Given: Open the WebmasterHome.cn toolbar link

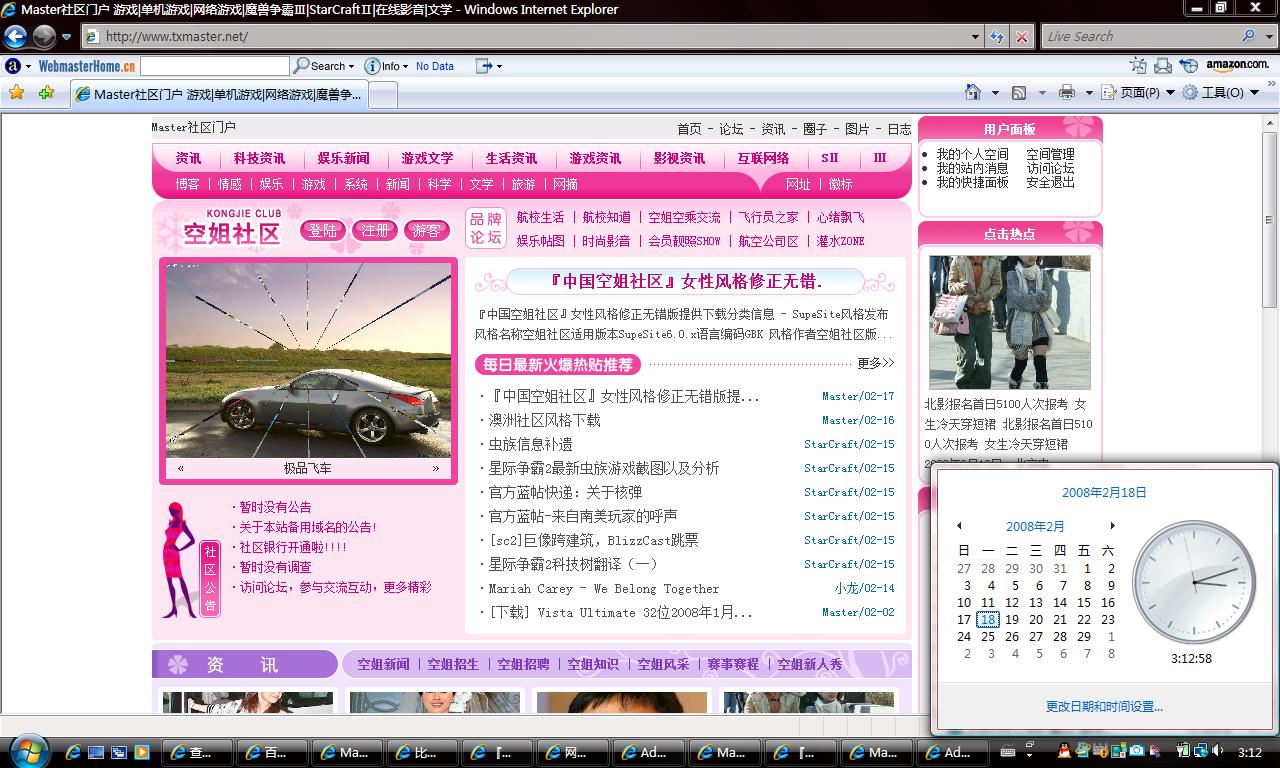Looking at the screenshot, I should pyautogui.click(x=87, y=66).
